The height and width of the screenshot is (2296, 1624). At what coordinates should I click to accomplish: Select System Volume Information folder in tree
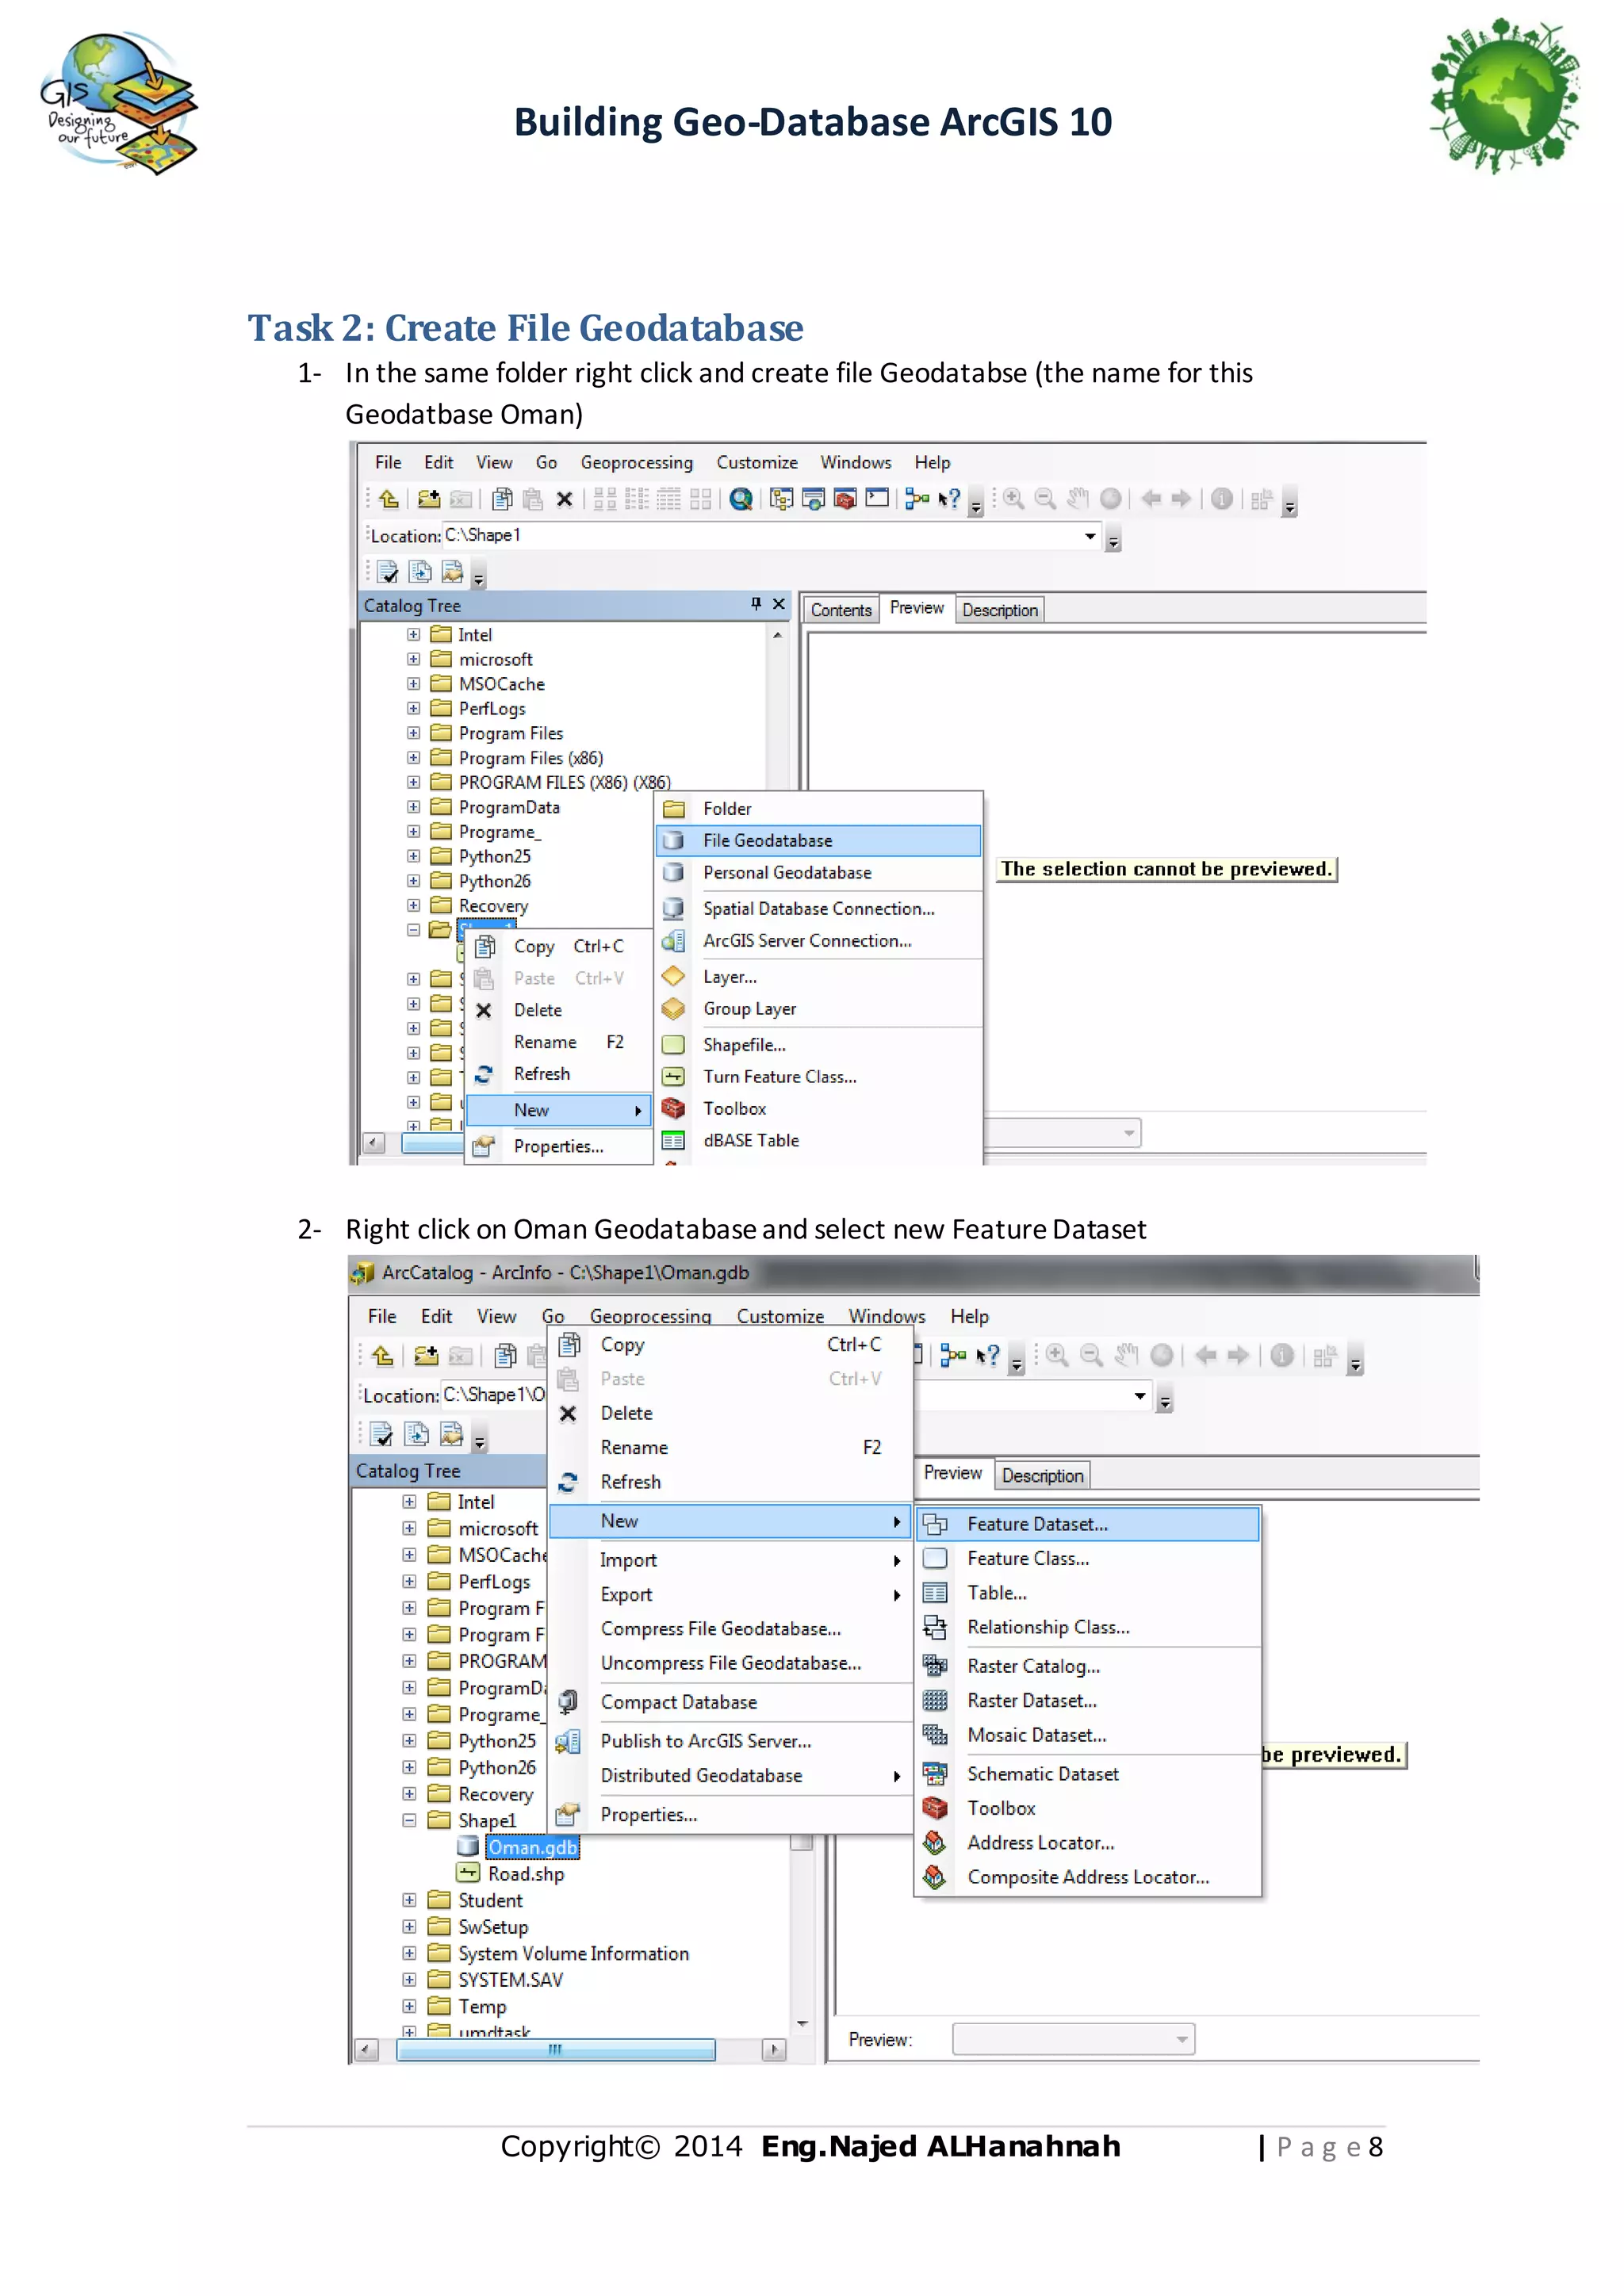[x=574, y=1953]
